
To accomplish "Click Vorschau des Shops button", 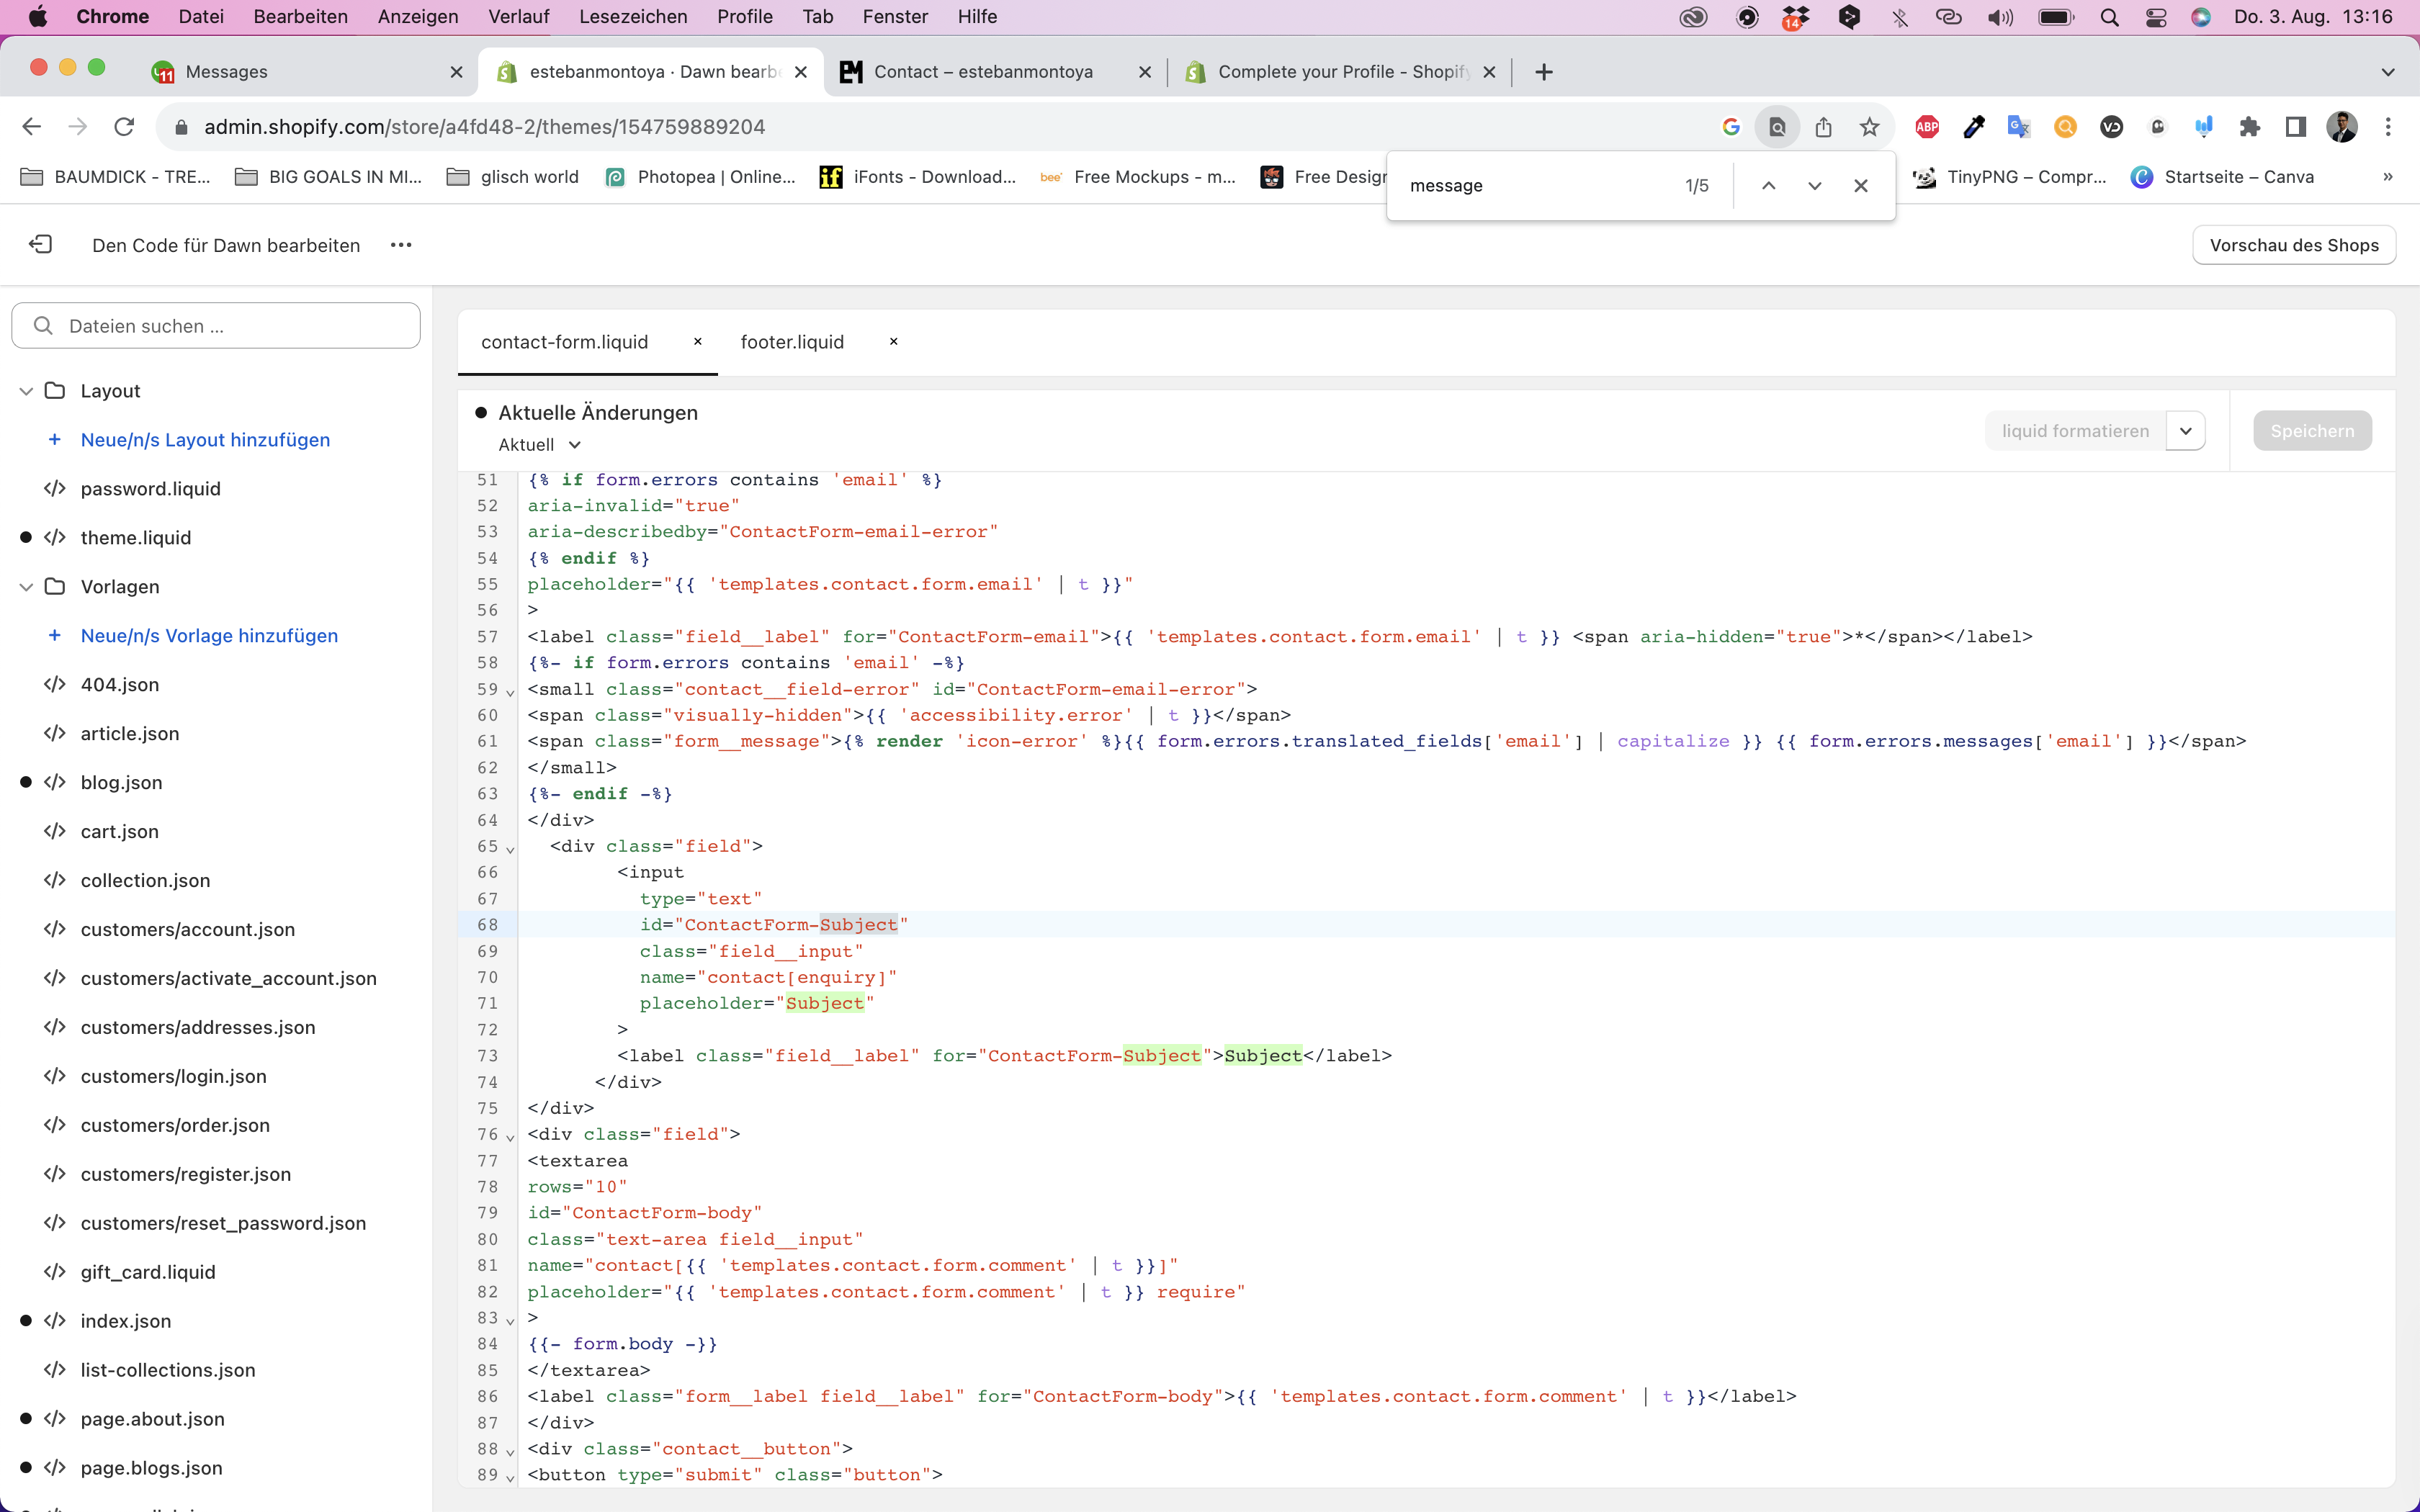I will tap(2293, 245).
